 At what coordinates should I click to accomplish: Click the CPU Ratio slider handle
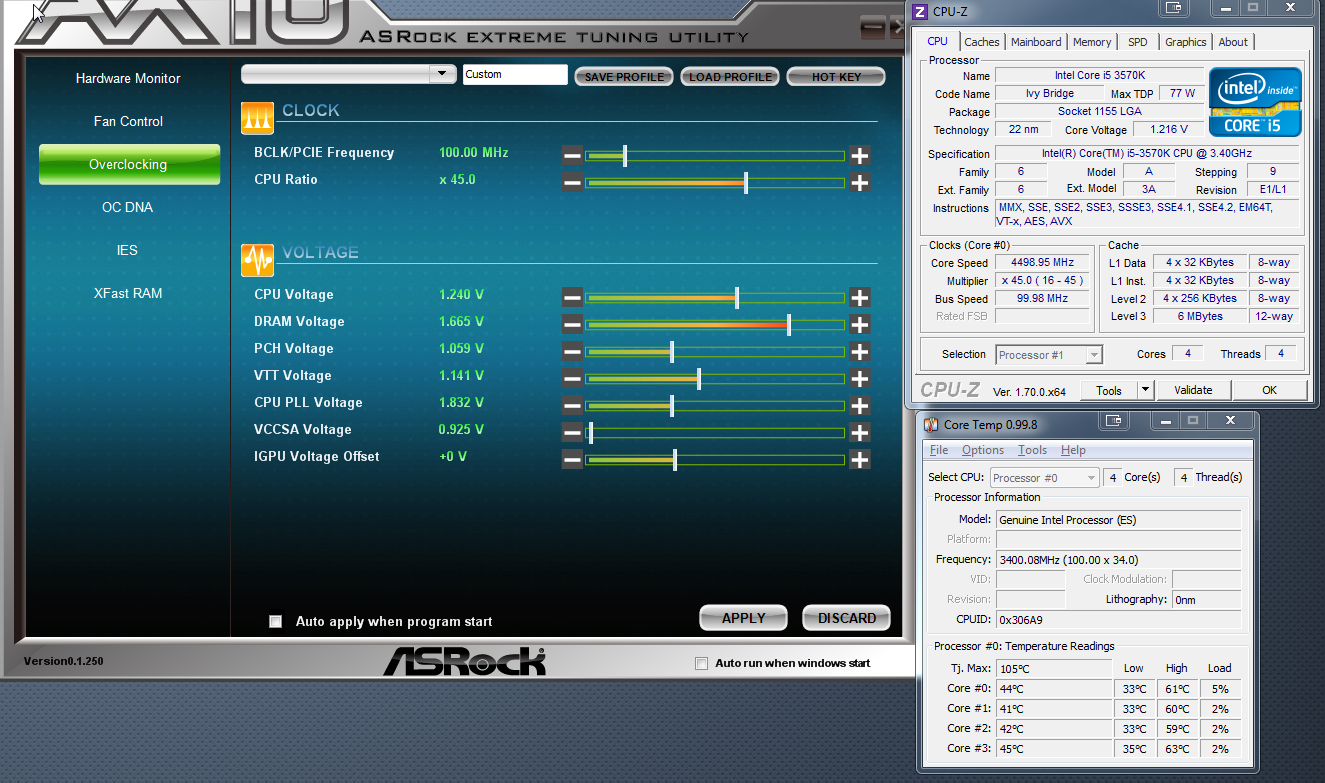pos(746,183)
